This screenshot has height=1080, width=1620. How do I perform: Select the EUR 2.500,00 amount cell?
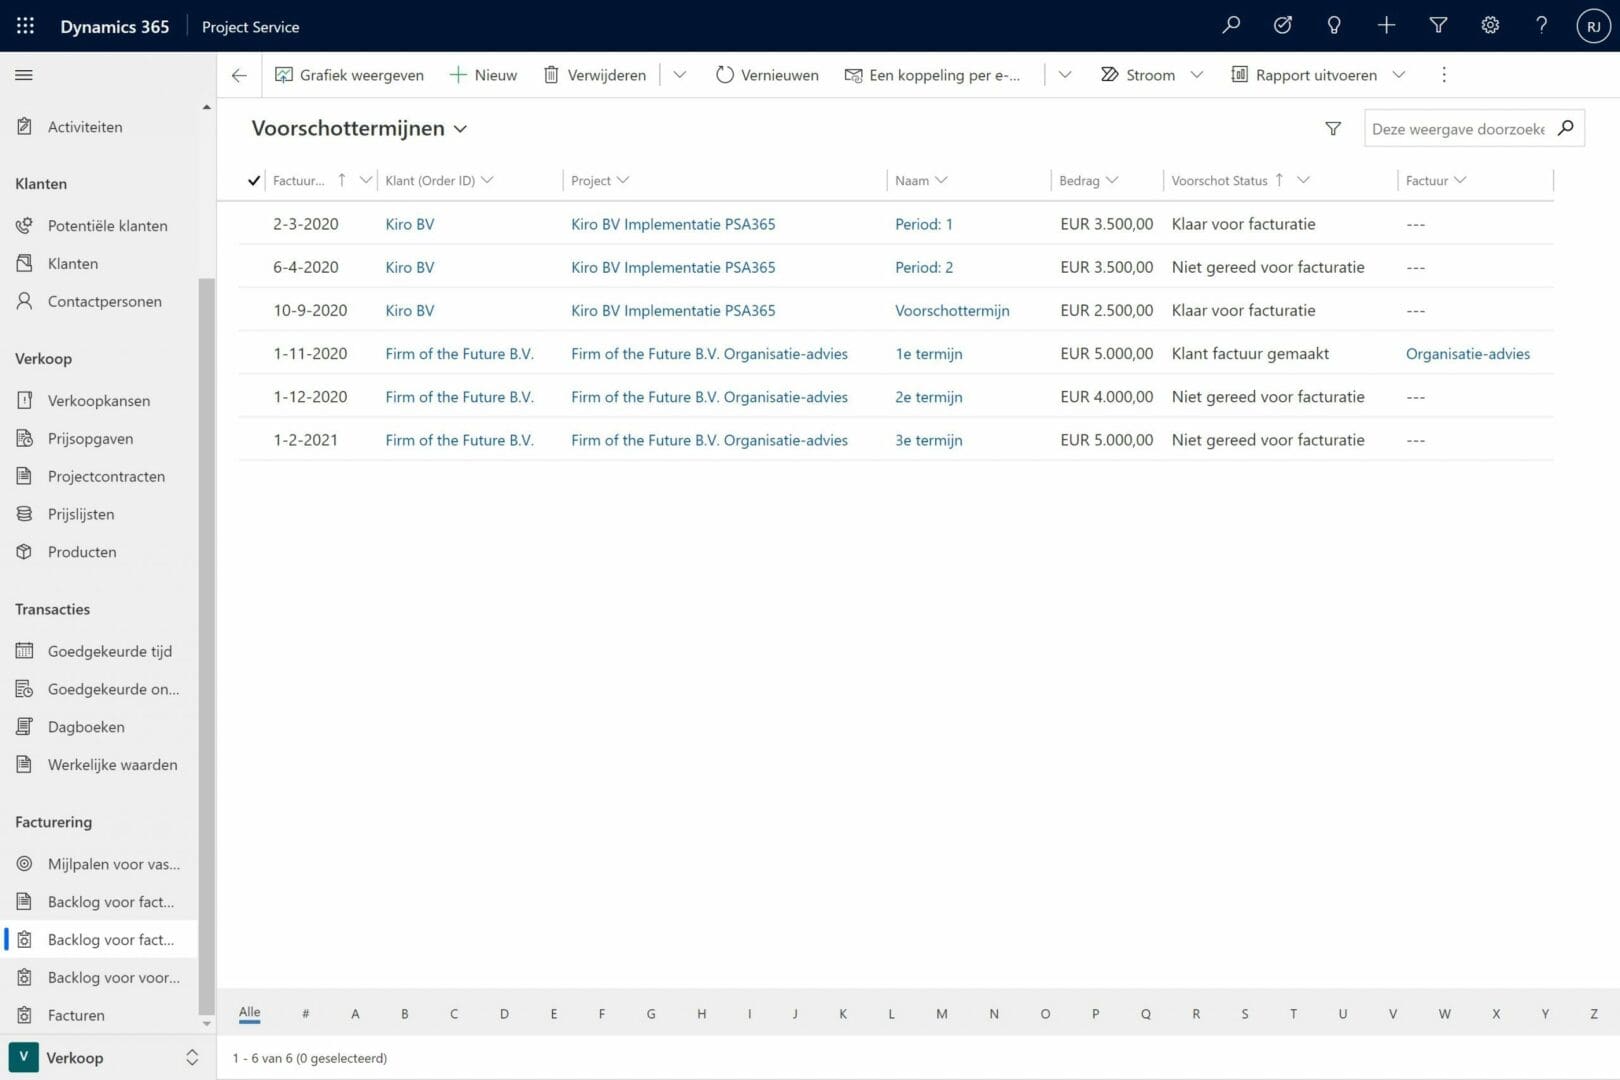[1106, 311]
